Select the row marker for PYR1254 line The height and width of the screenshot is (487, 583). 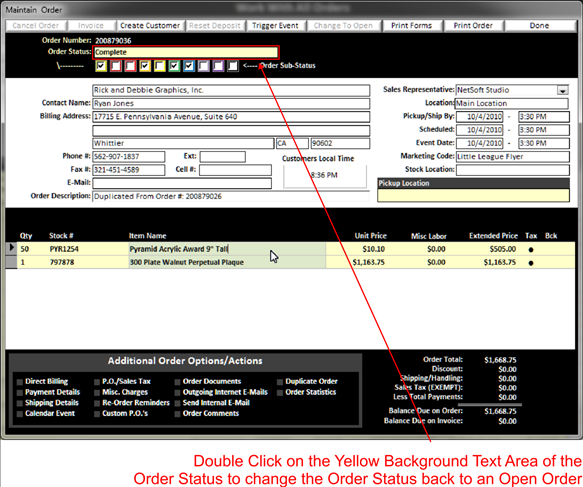11,248
